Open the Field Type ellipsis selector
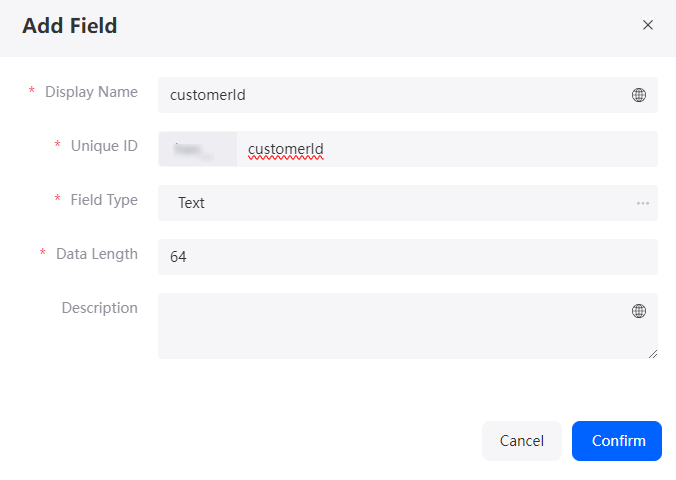 point(643,203)
